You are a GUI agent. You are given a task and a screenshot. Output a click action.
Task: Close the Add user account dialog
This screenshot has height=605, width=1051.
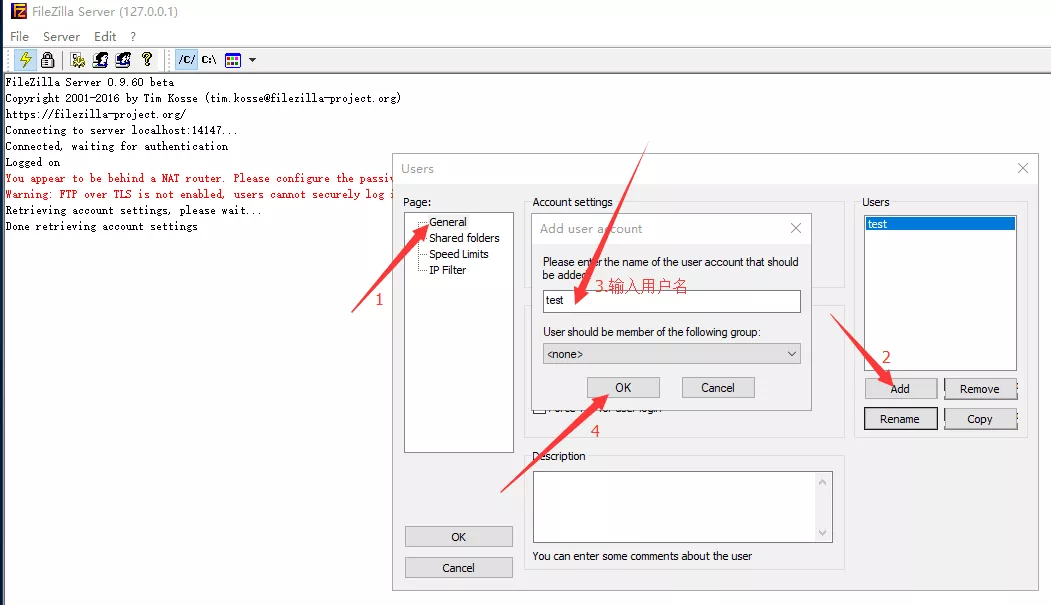click(x=796, y=228)
